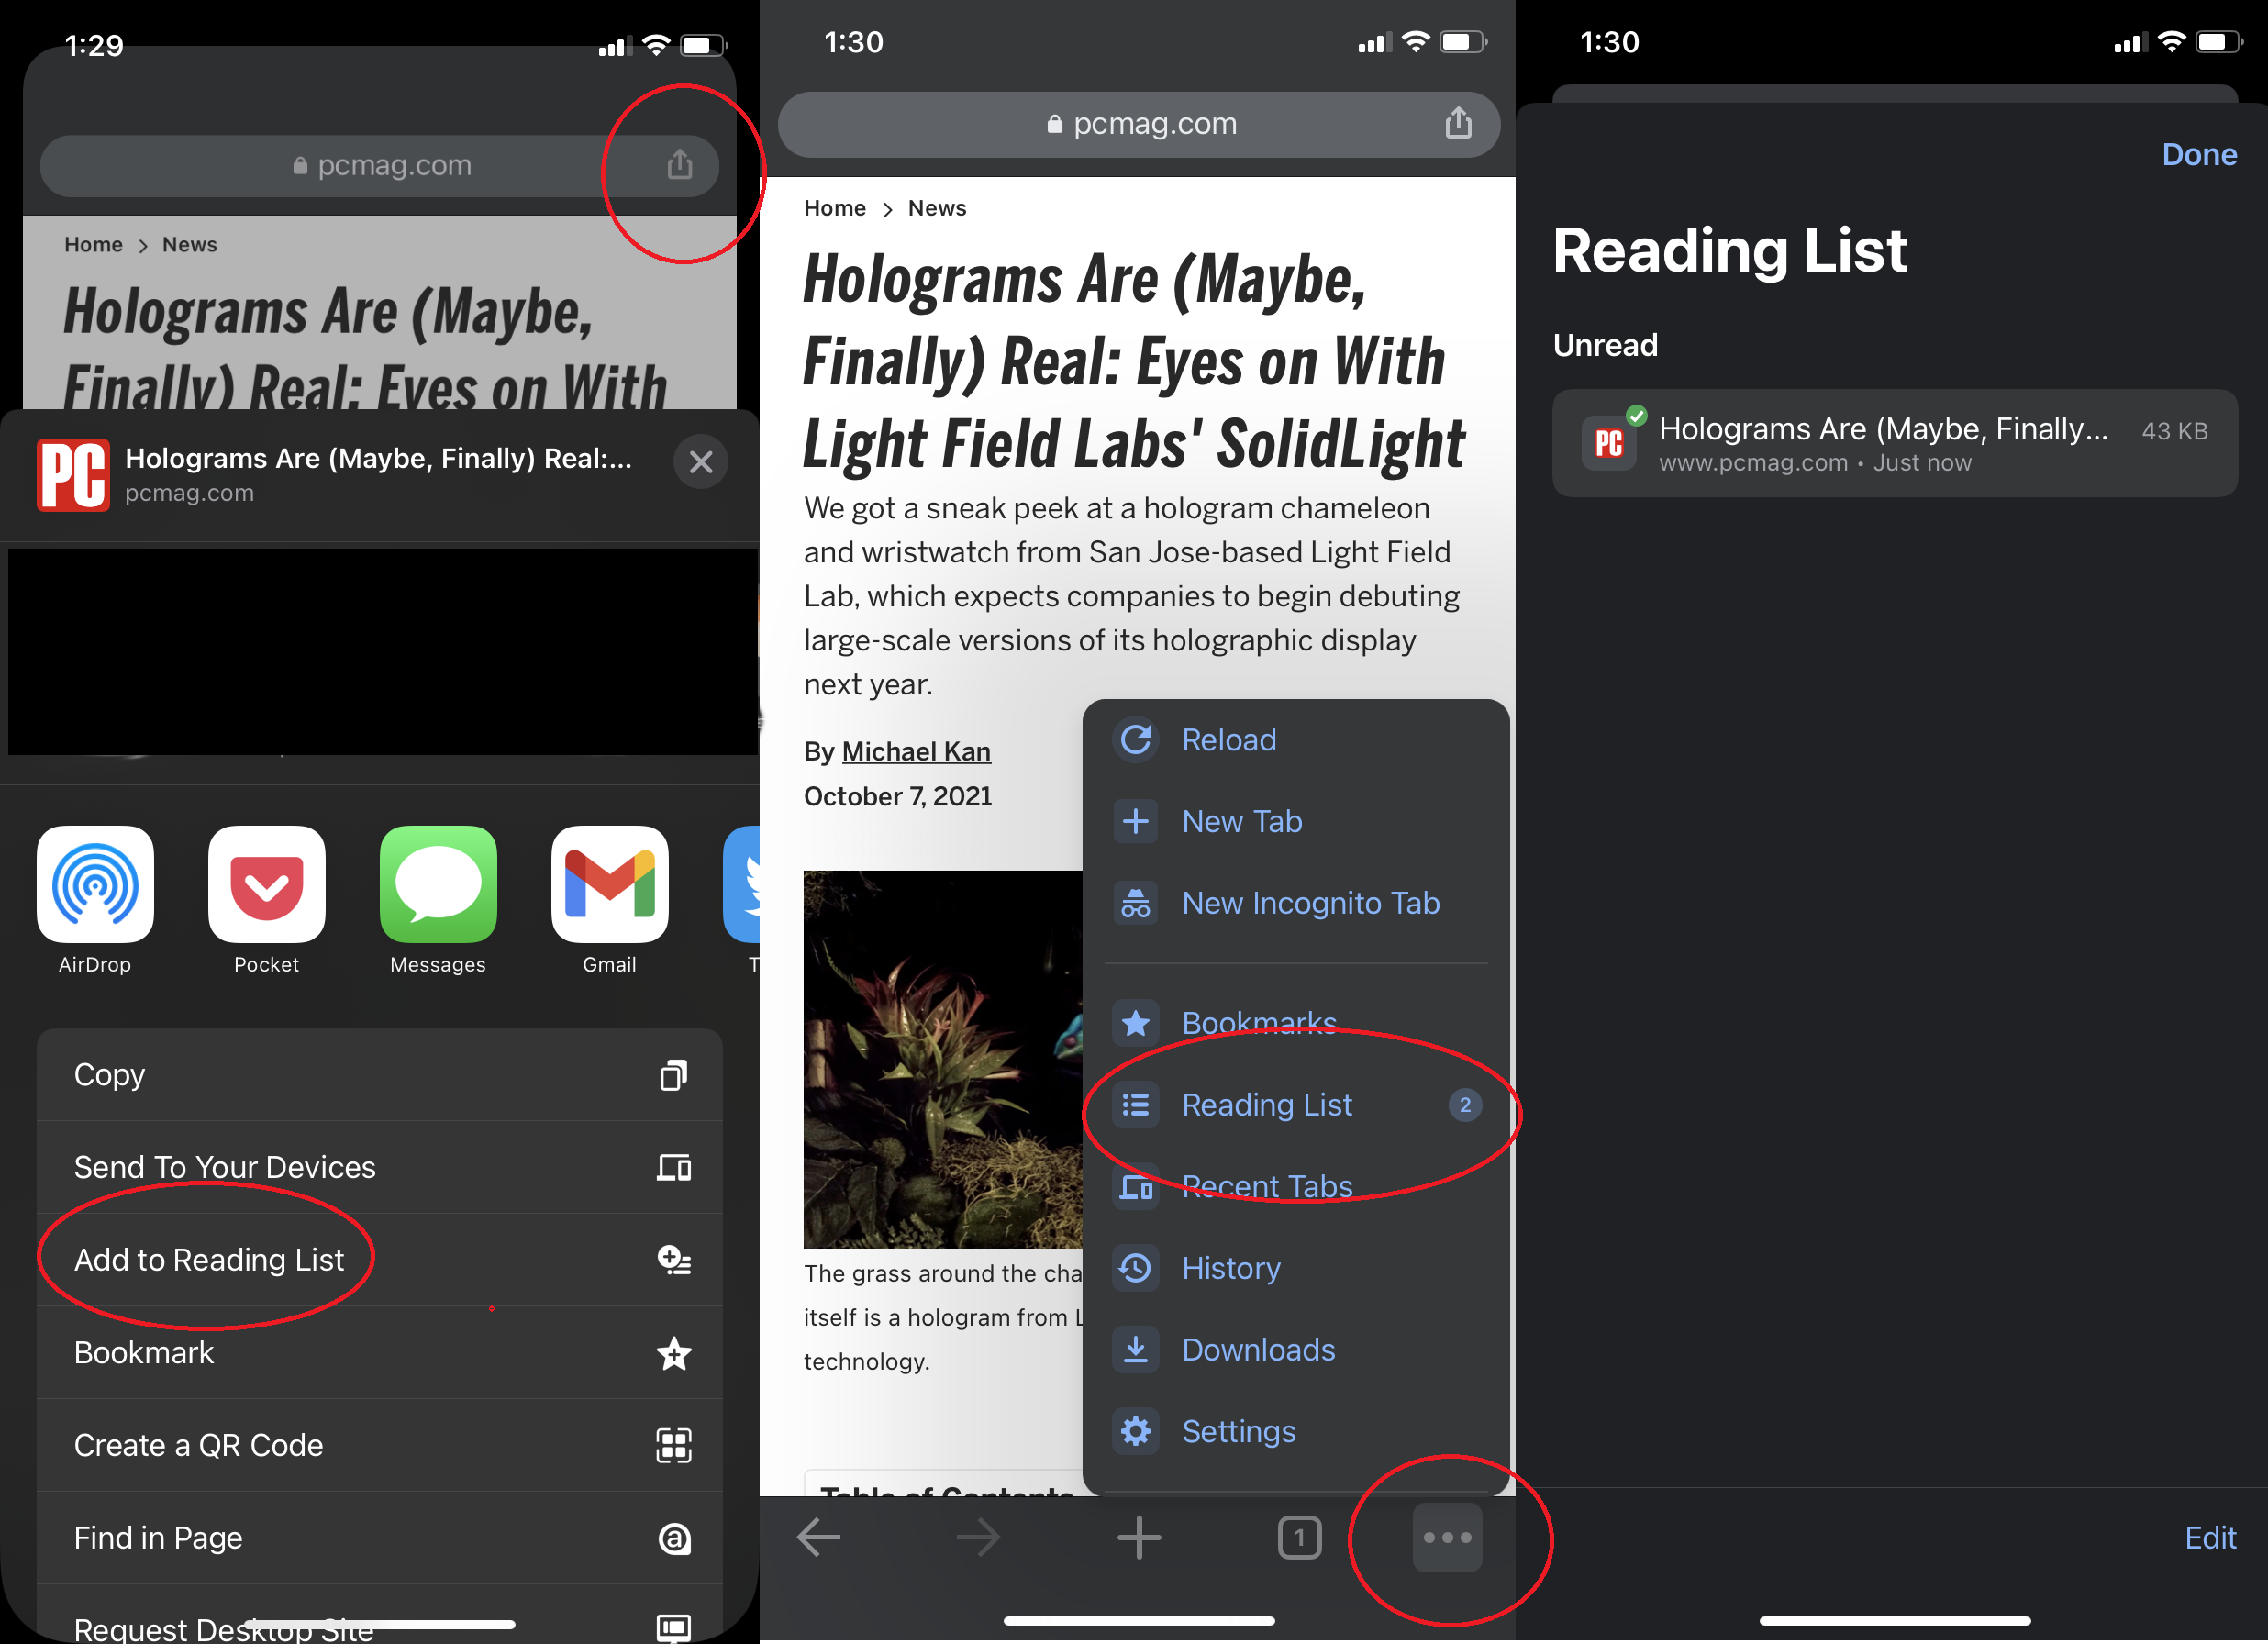Tap the Downloads arrow icon
The width and height of the screenshot is (2268, 1644).
tap(1136, 1350)
